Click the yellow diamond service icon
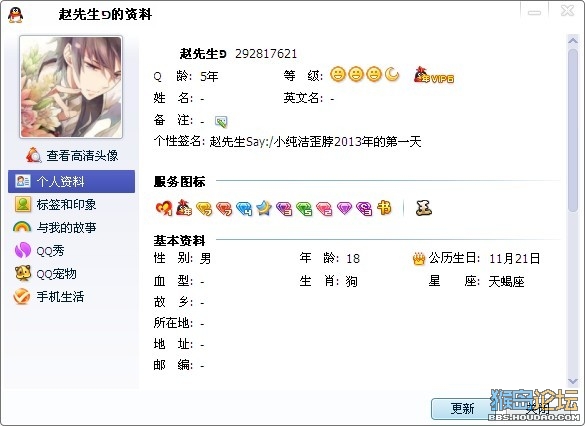Viewport: 585px width, 426px height. (204, 209)
